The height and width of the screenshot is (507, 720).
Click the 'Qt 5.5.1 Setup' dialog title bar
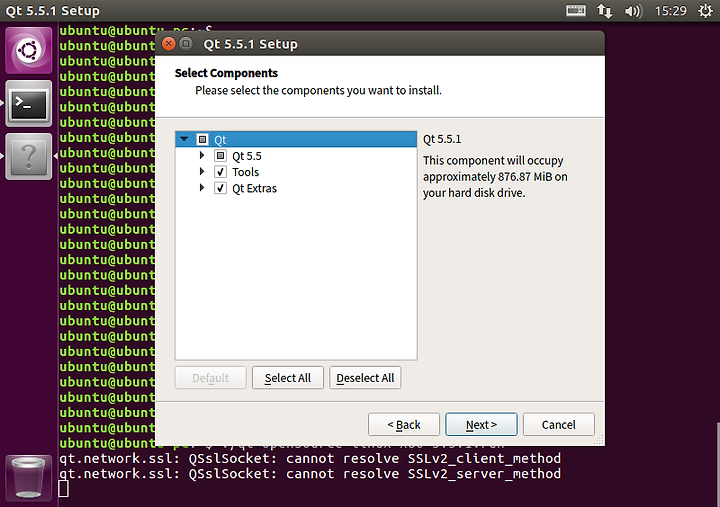point(380,44)
